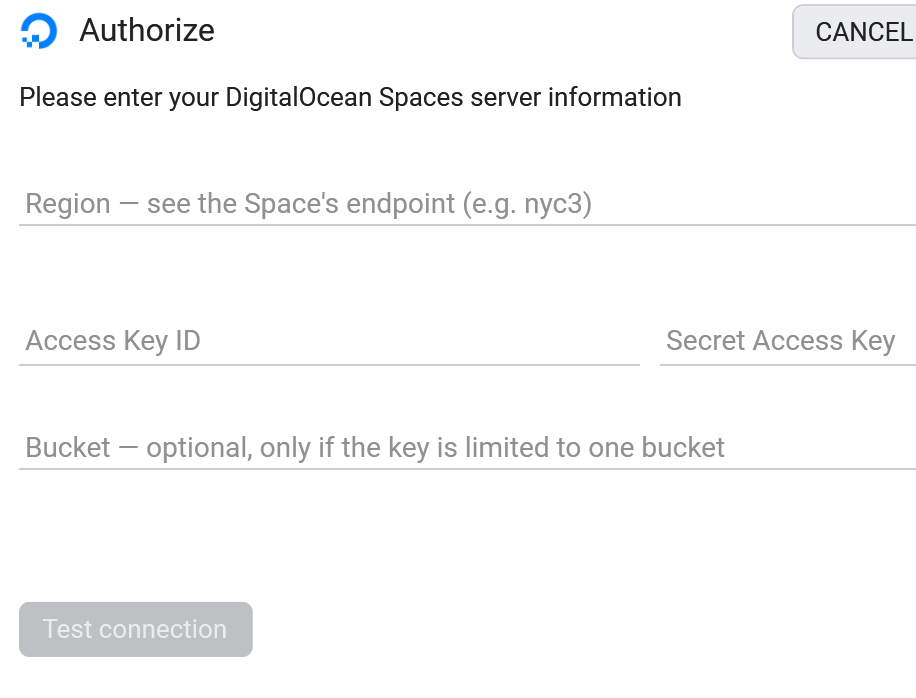Viewport: 916px width, 698px height.
Task: Click the DigitalOcean Spaces server information text
Action: pyautogui.click(x=453, y=98)
